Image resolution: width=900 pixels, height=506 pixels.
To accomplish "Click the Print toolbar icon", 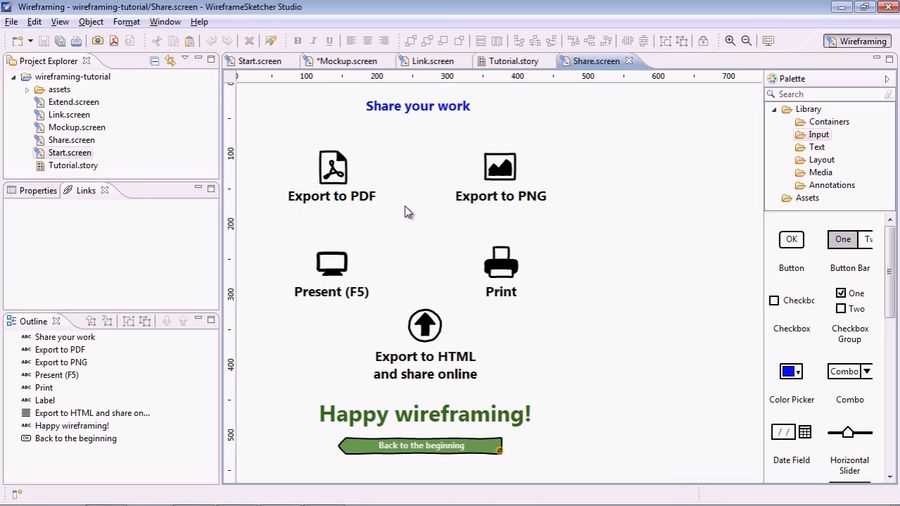I will (x=76, y=41).
